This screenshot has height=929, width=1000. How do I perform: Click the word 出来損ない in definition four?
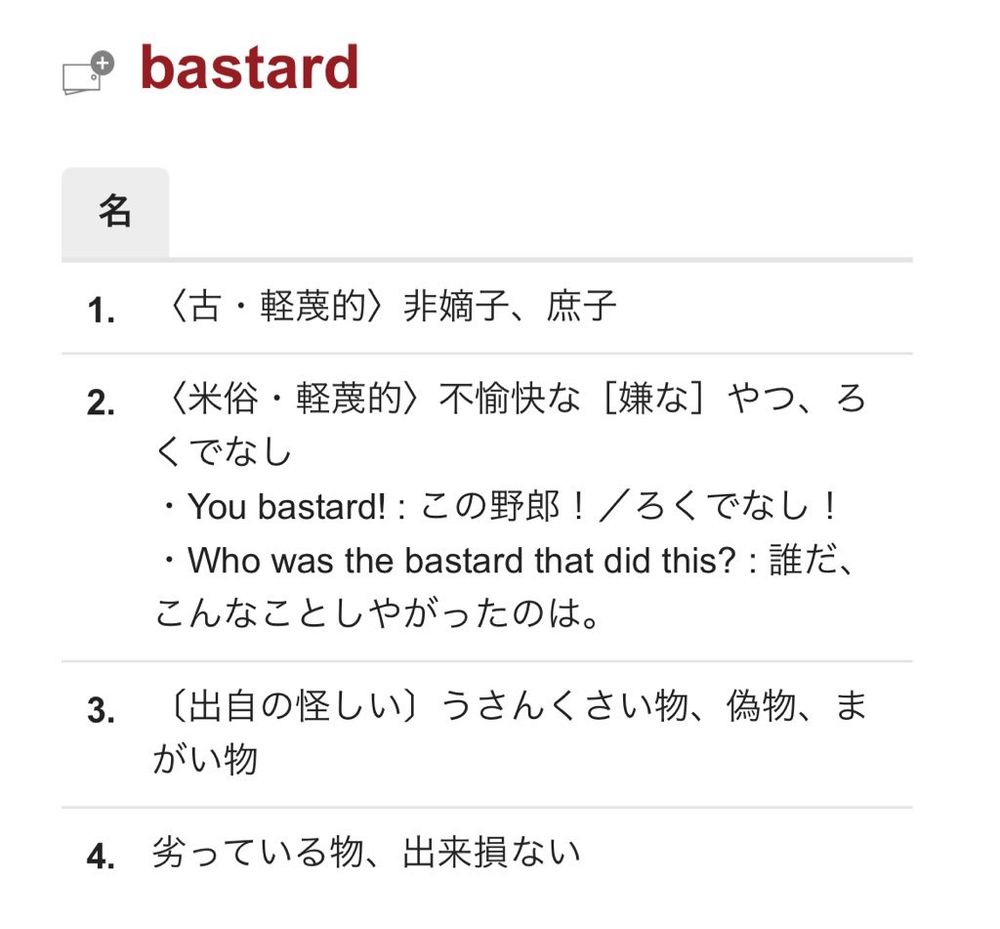click(492, 852)
